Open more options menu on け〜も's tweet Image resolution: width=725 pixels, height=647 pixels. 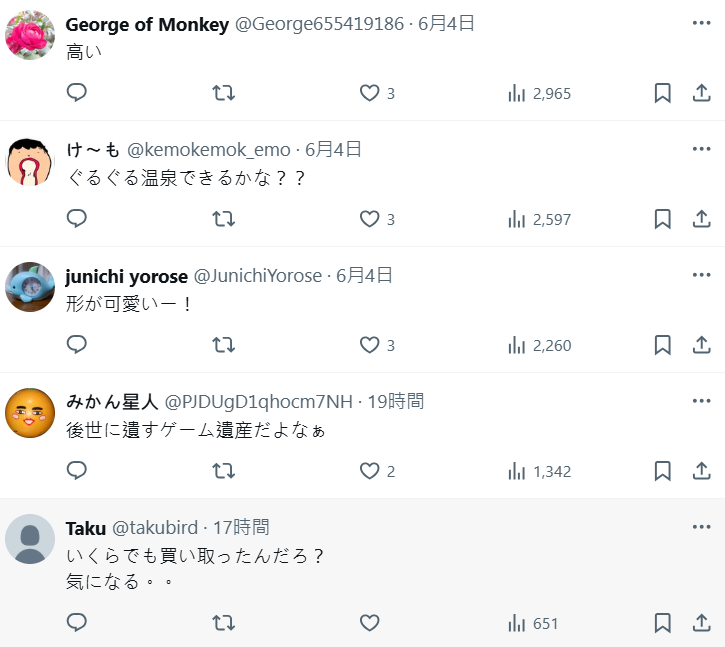pos(701,149)
